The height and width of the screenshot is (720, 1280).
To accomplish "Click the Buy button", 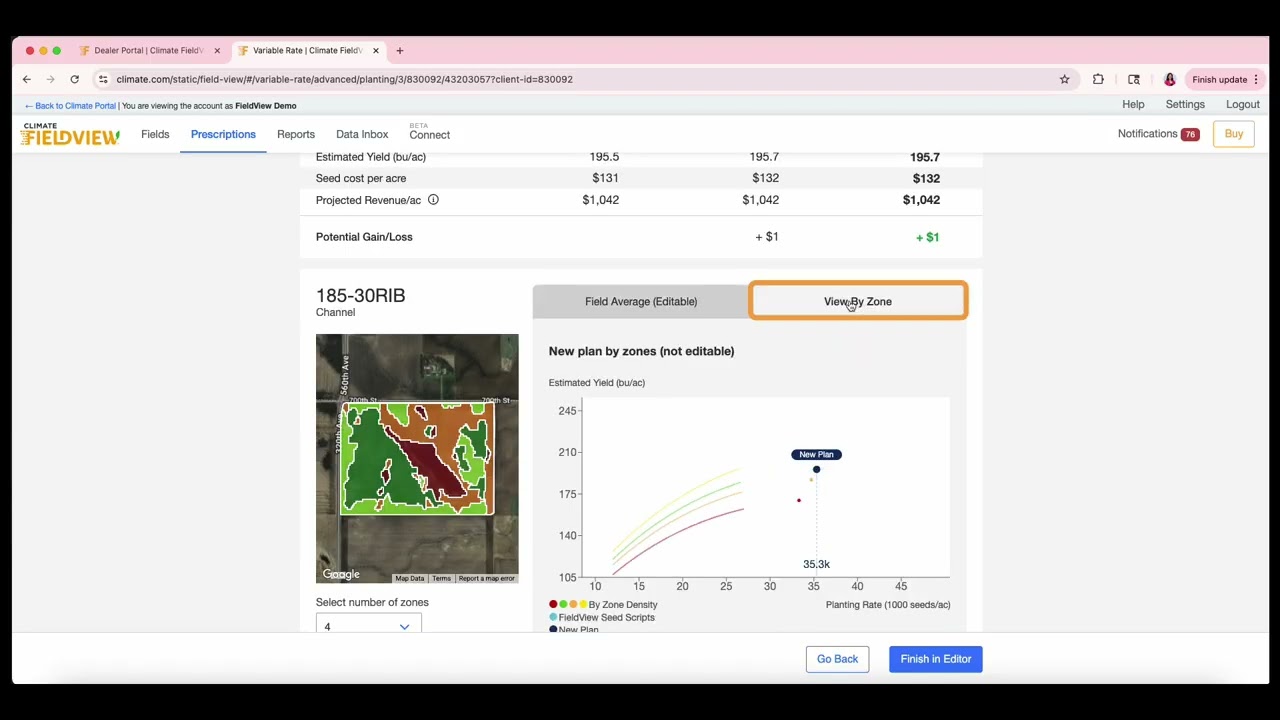I will (x=1234, y=134).
